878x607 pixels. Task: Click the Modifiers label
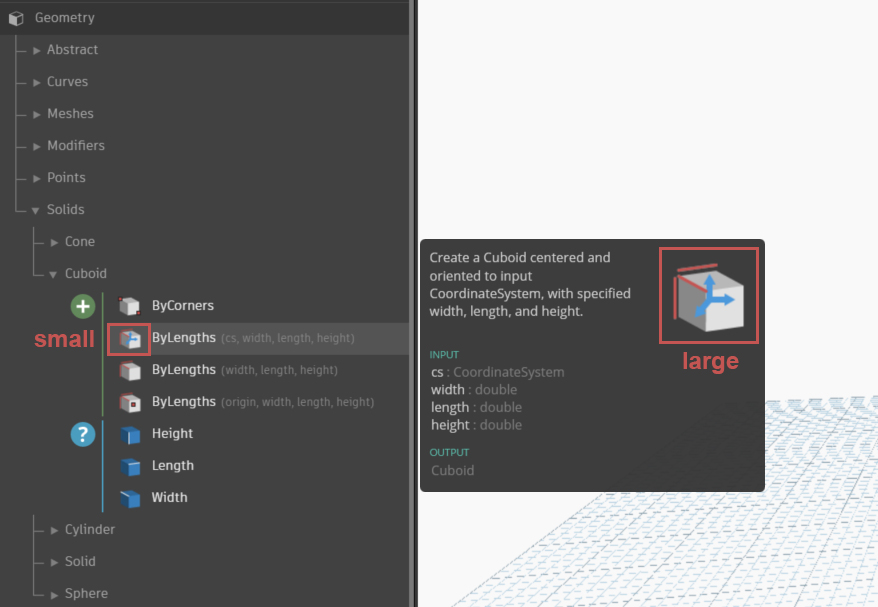pyautogui.click(x=76, y=146)
